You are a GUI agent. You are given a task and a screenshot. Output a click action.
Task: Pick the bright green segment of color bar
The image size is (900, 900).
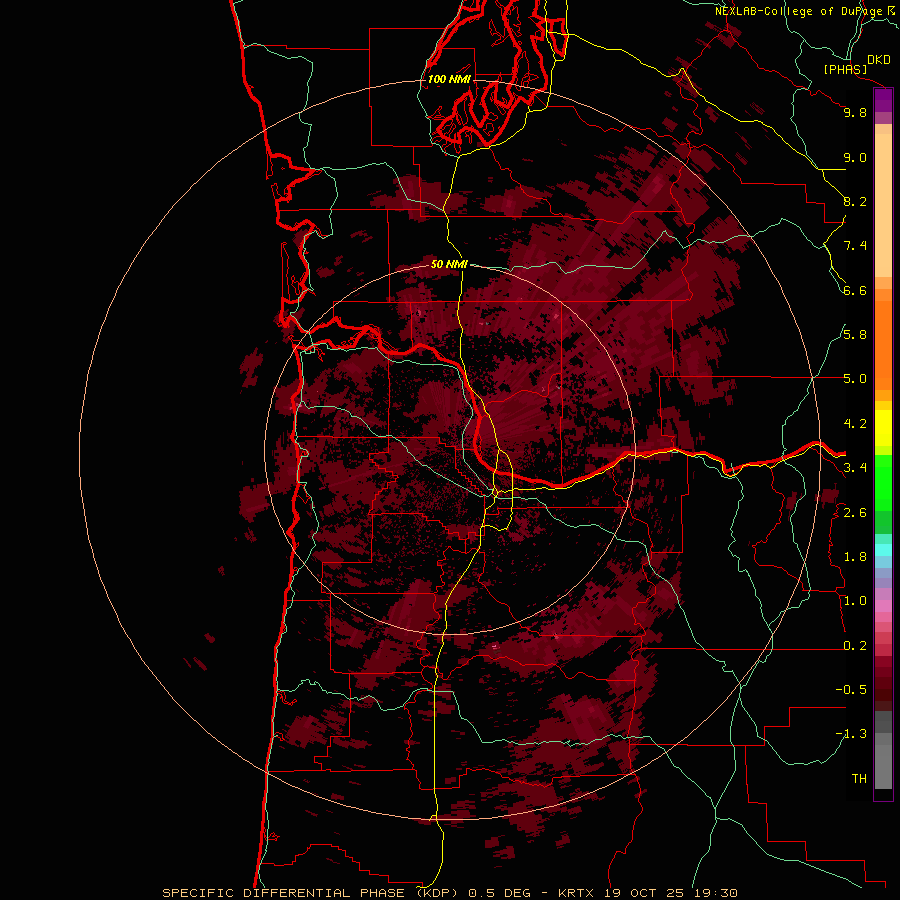pyautogui.click(x=883, y=483)
